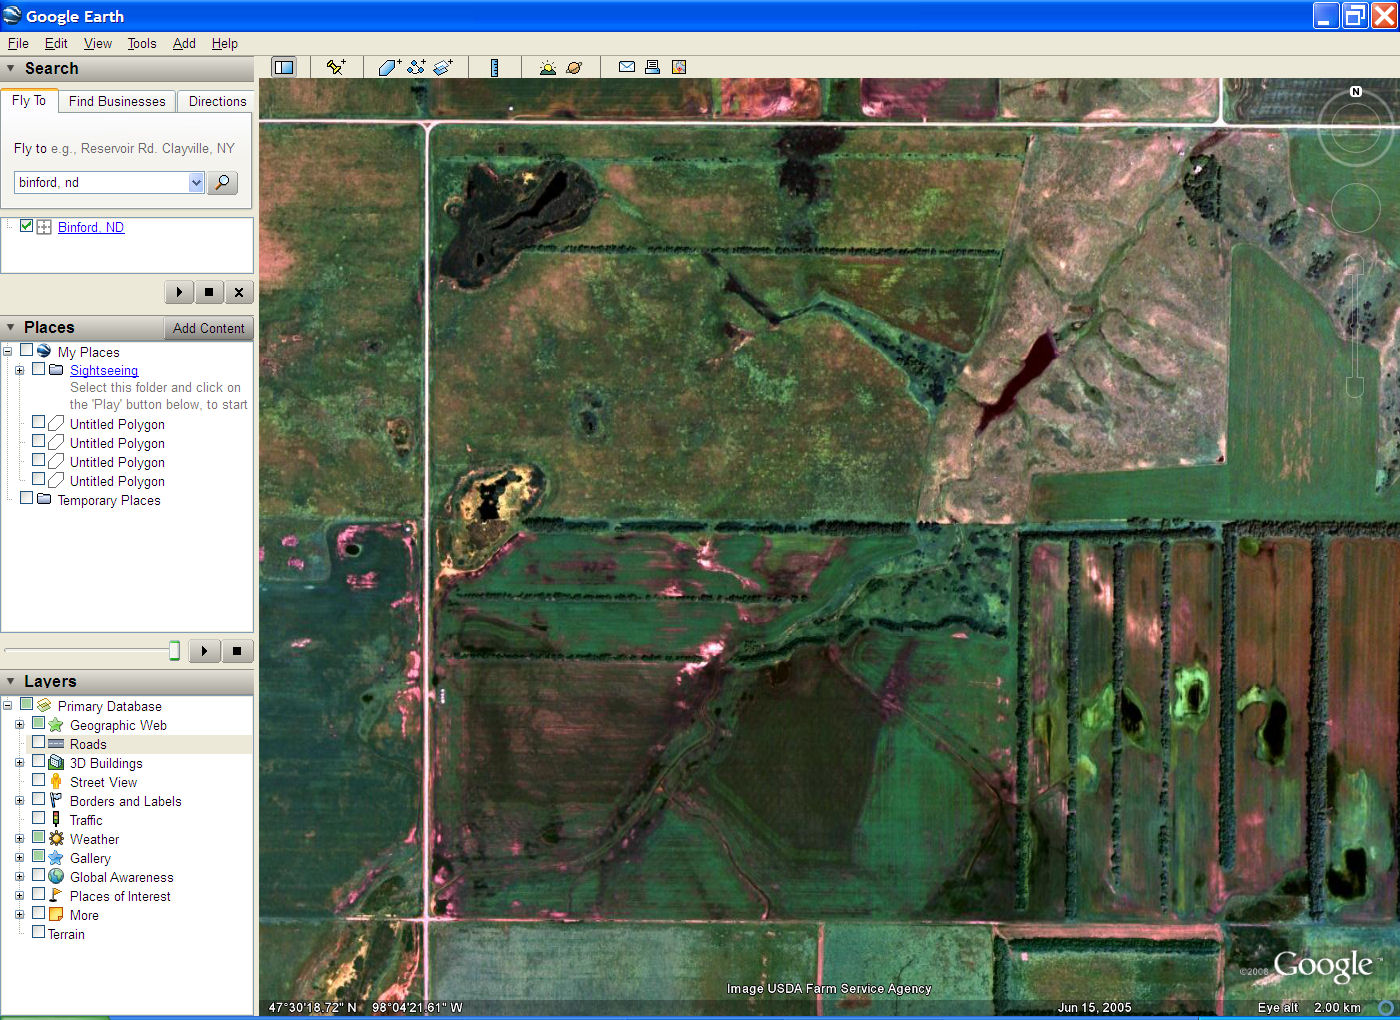Collapse the Layers panel triangle

(11, 682)
